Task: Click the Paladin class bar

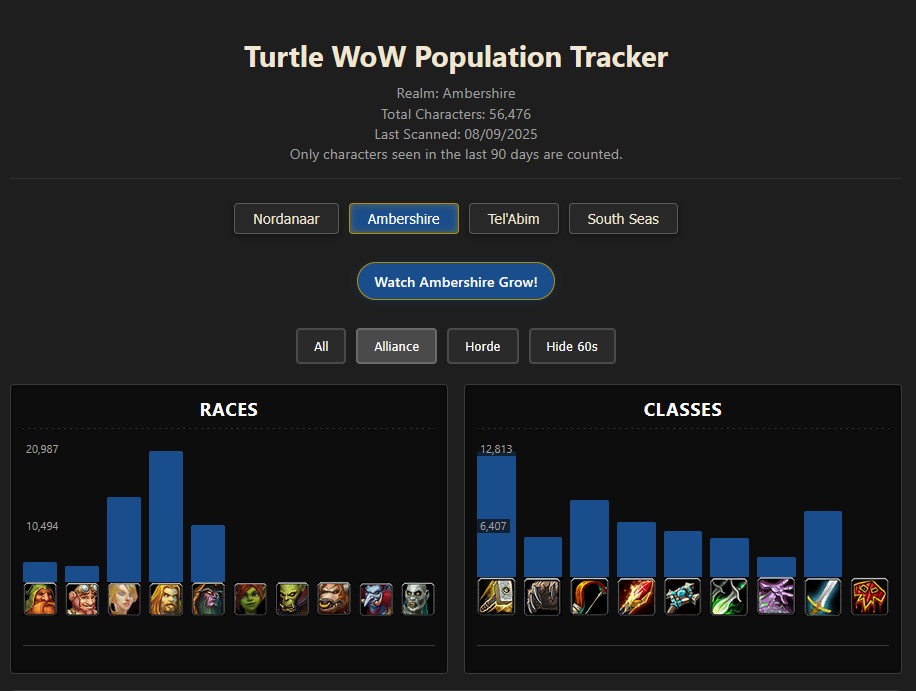Action: (496, 516)
